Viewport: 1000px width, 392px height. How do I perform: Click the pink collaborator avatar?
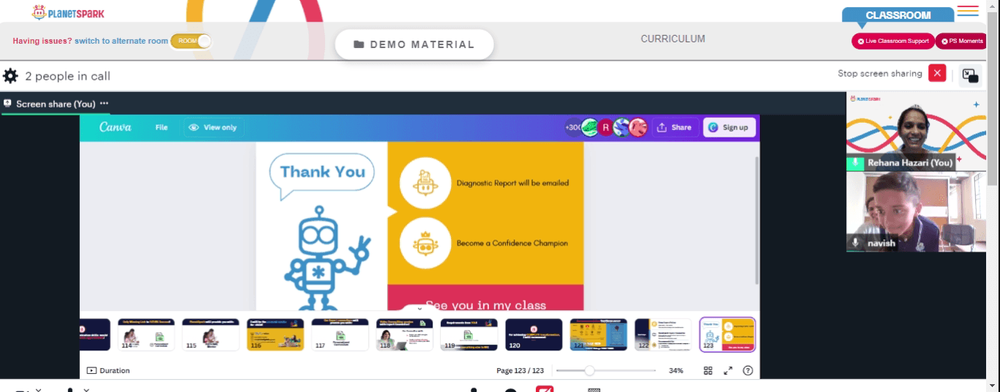coord(638,127)
